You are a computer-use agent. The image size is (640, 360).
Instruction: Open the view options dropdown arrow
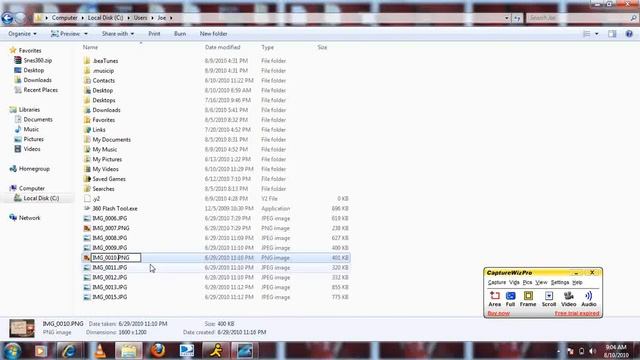click(x=597, y=34)
